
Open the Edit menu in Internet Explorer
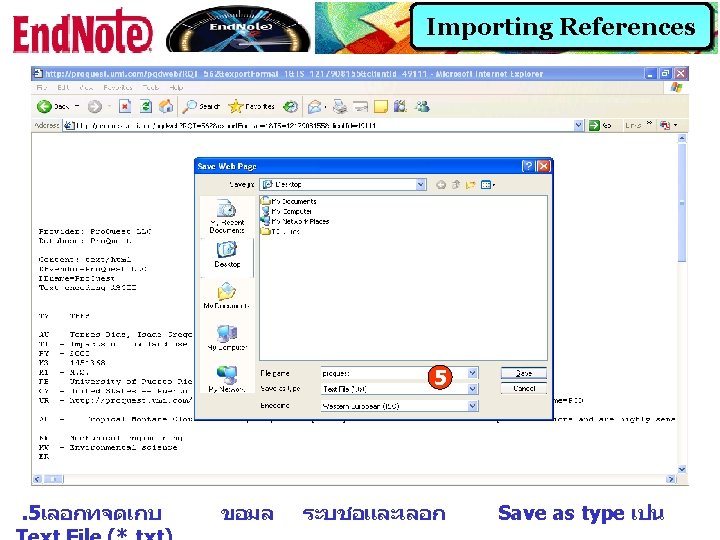63,87
